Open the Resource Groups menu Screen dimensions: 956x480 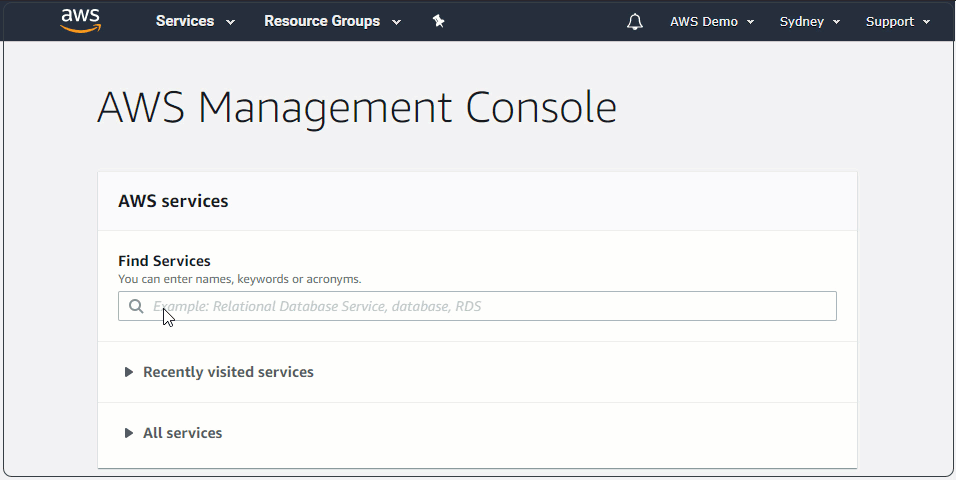click(x=332, y=21)
